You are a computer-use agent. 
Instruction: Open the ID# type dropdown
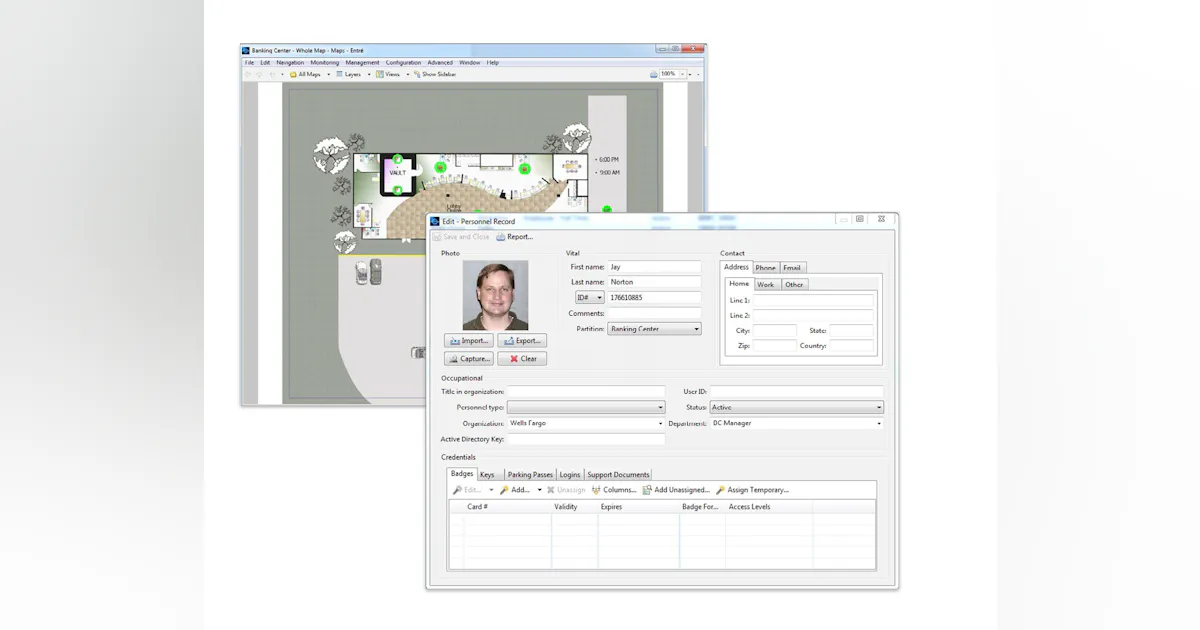590,297
